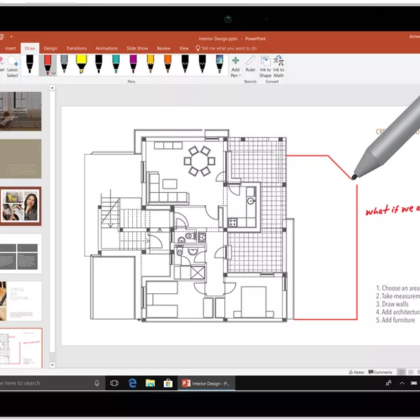The image size is (420, 420).
Task: Click the Draw tab
Action: coord(30,48)
